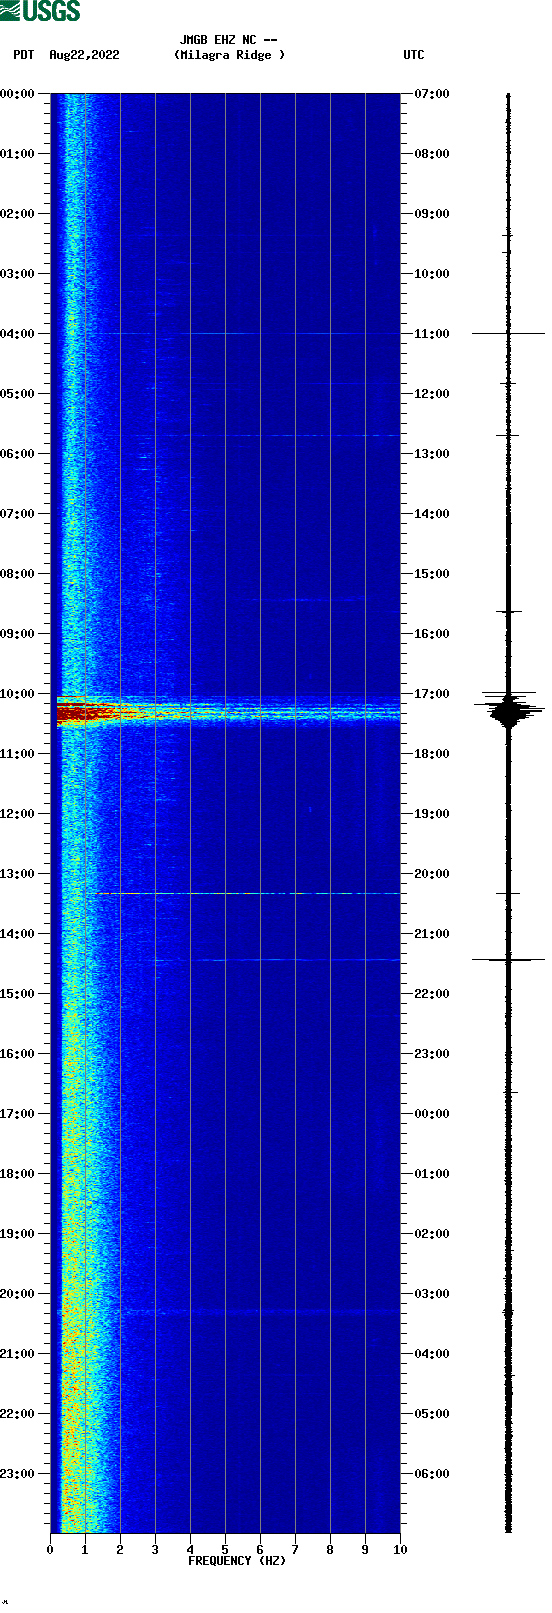Click the large seismogram burst near 17:20 UTC
The width and height of the screenshot is (552, 1613).
click(x=509, y=711)
